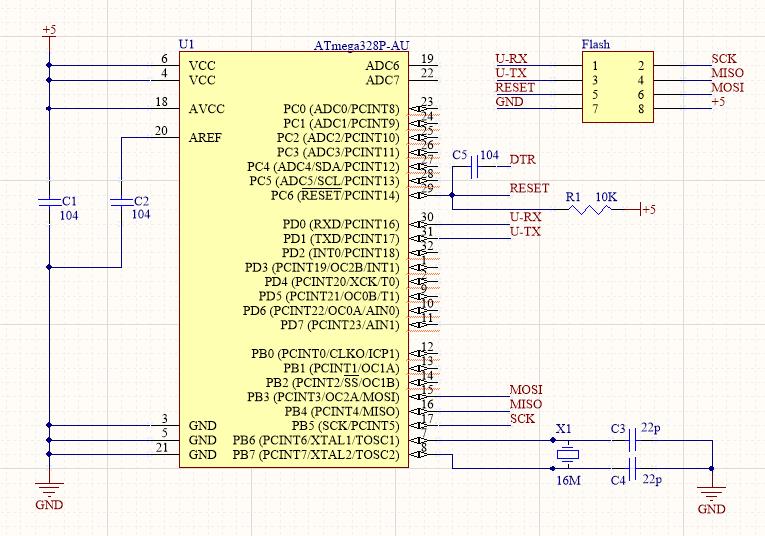This screenshot has height=536, width=765.
Task: Click the DTR net label
Action: coord(523,159)
